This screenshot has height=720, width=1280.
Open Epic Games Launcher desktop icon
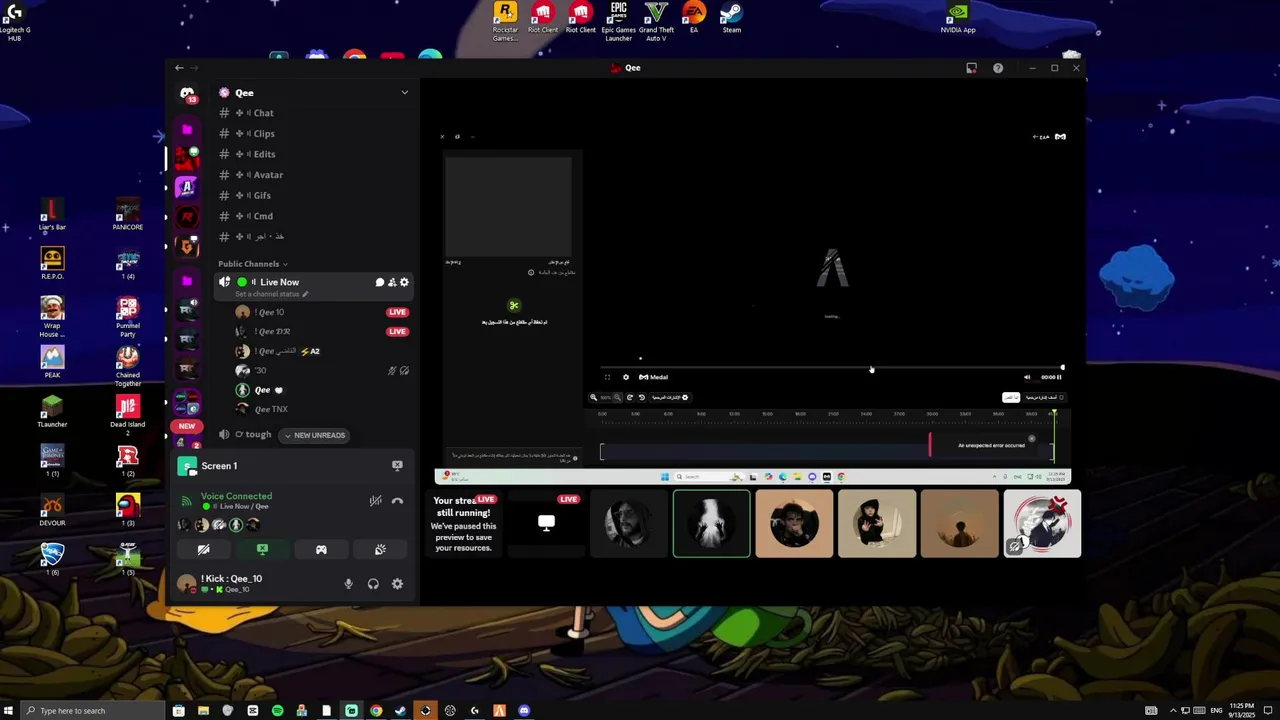619,22
